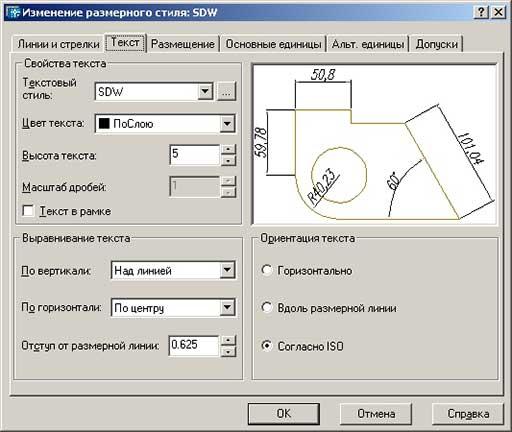The height and width of the screenshot is (432, 512).
Task: Click the Масштаб дробей disabled field
Action: [x=195, y=187]
